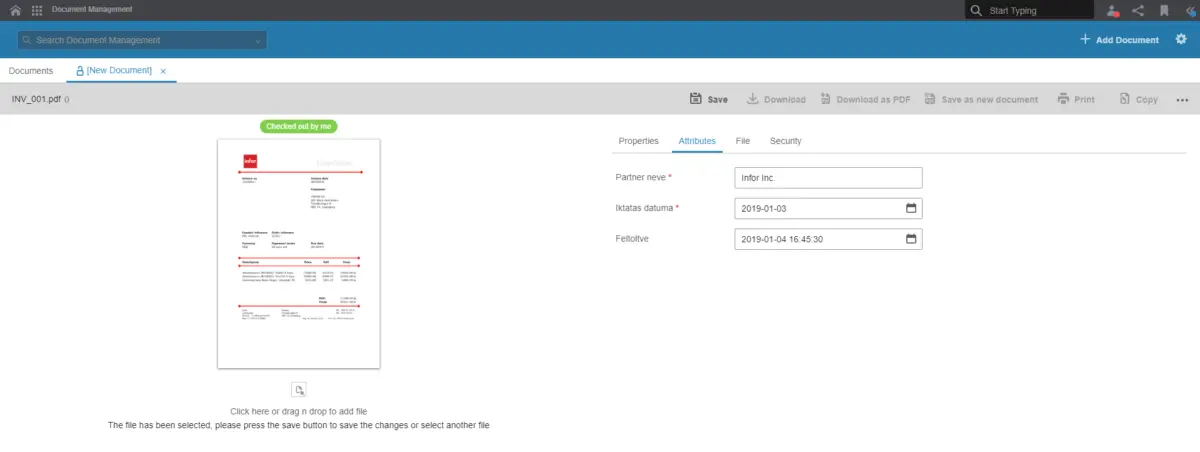Switch to the Security tab

pos(785,141)
